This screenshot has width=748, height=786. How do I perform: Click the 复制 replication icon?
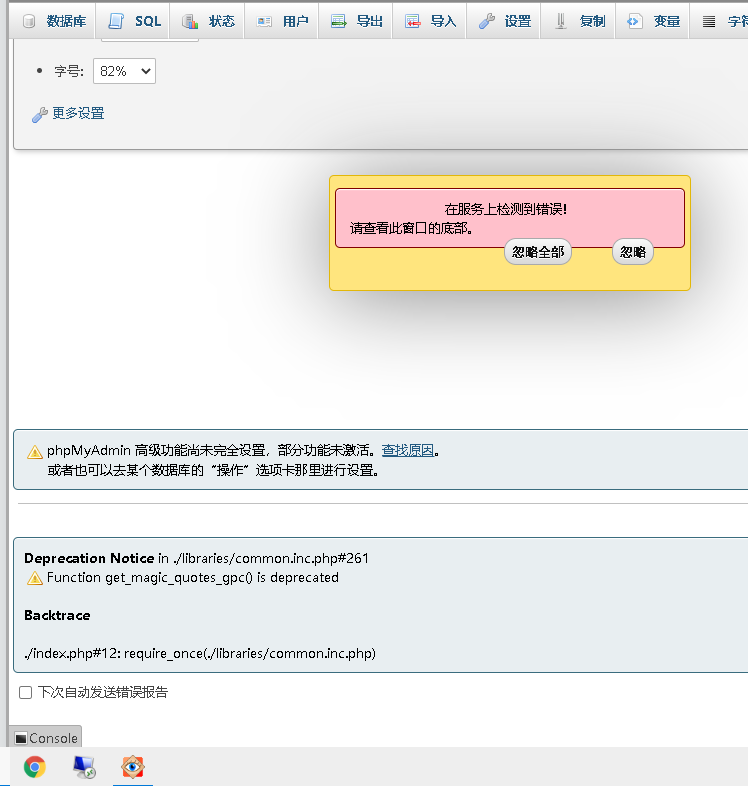coord(561,21)
